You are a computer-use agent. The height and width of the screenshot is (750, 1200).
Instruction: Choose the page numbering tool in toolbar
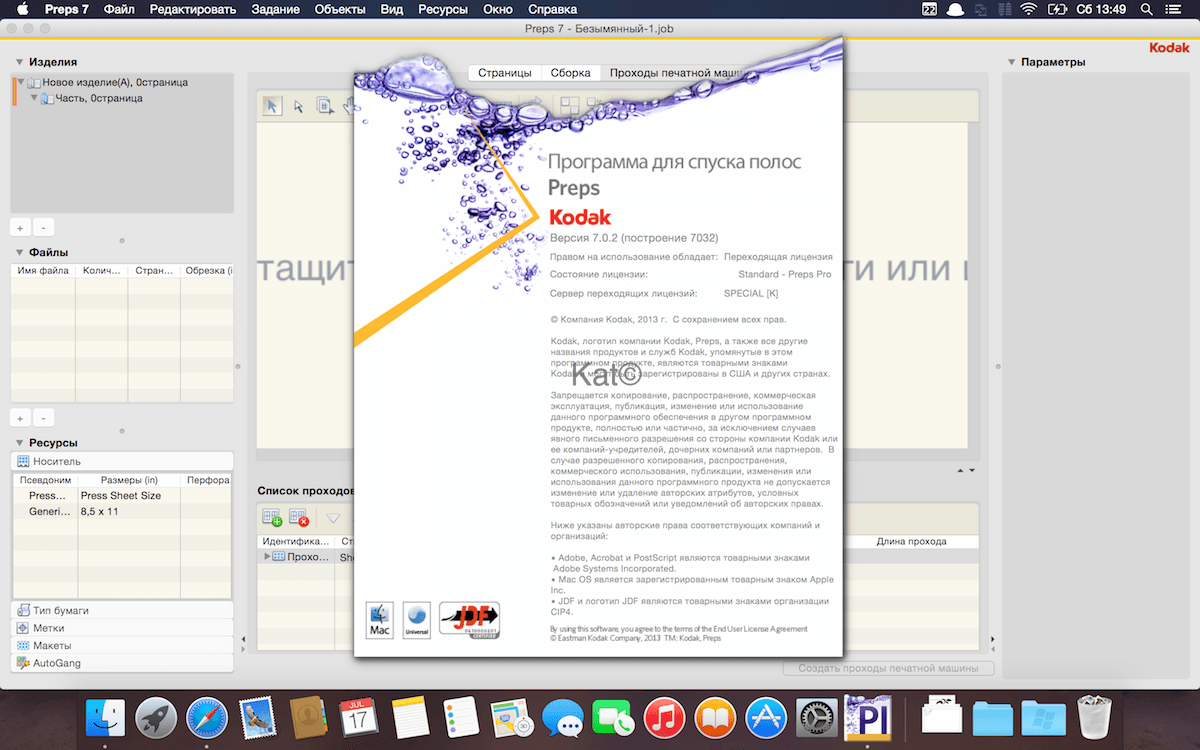[x=325, y=106]
